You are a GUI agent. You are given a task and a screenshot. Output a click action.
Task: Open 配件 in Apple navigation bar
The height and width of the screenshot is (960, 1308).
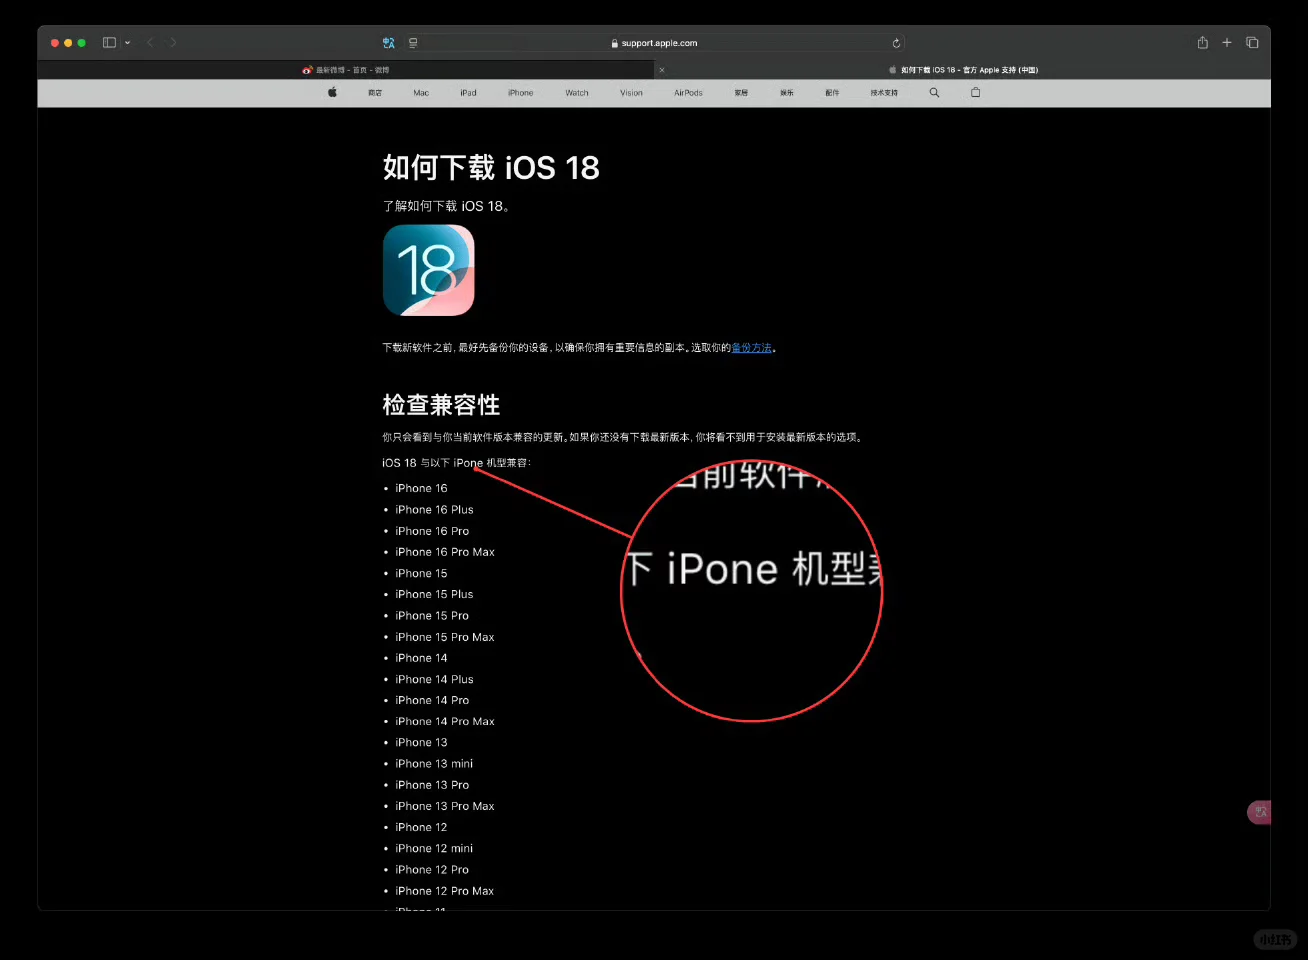832,93
